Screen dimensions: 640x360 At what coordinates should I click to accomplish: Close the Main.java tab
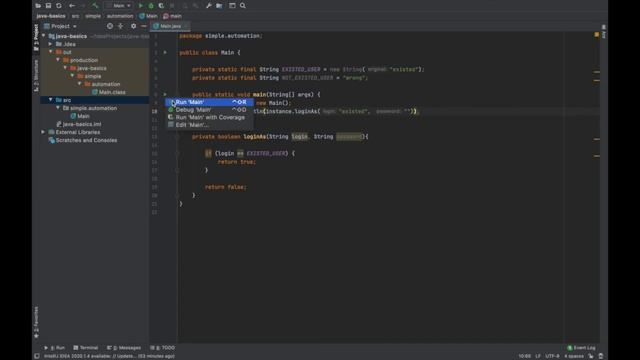pyautogui.click(x=186, y=26)
